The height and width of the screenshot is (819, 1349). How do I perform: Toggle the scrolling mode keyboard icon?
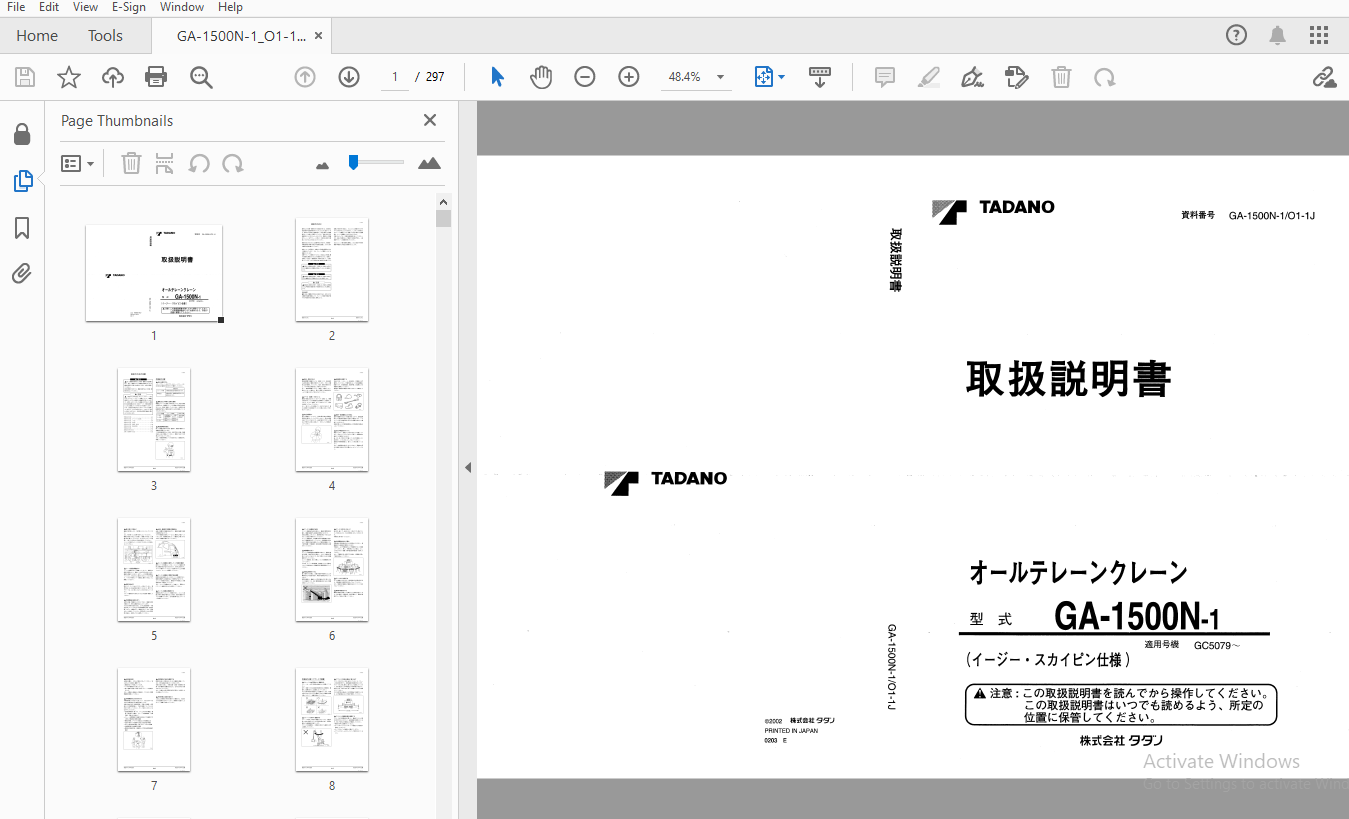pos(820,77)
